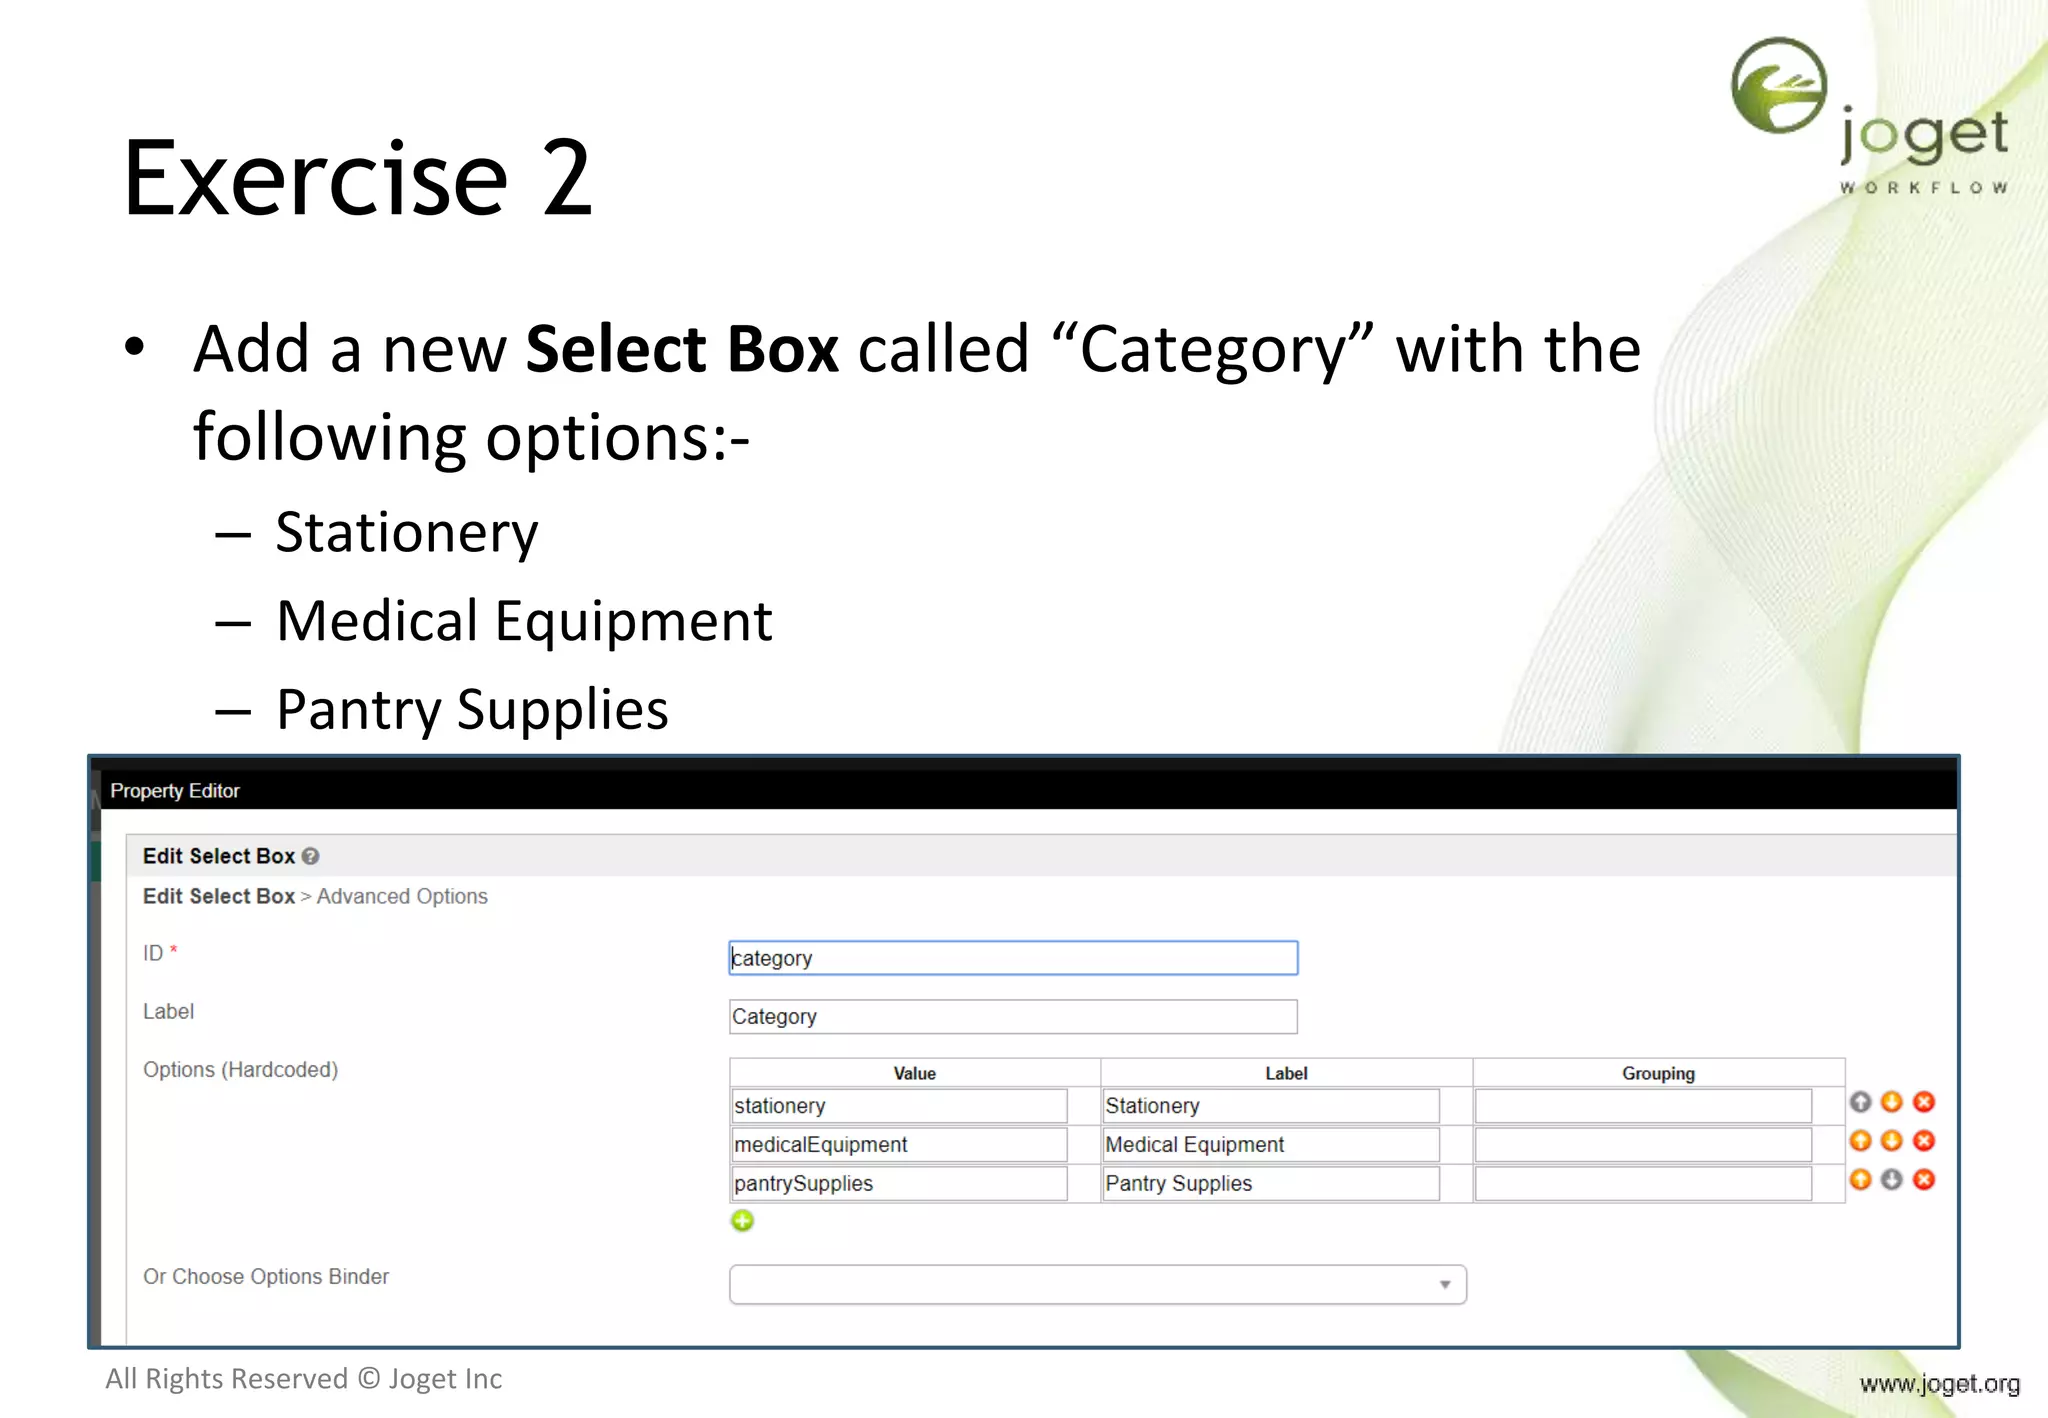Edit the Stationery label field
Image resolution: width=2048 pixels, height=1418 pixels.
point(1271,1106)
